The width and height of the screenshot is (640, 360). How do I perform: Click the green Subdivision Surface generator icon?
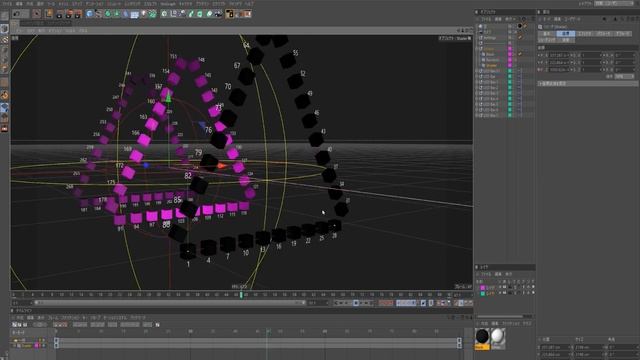tap(108, 14)
